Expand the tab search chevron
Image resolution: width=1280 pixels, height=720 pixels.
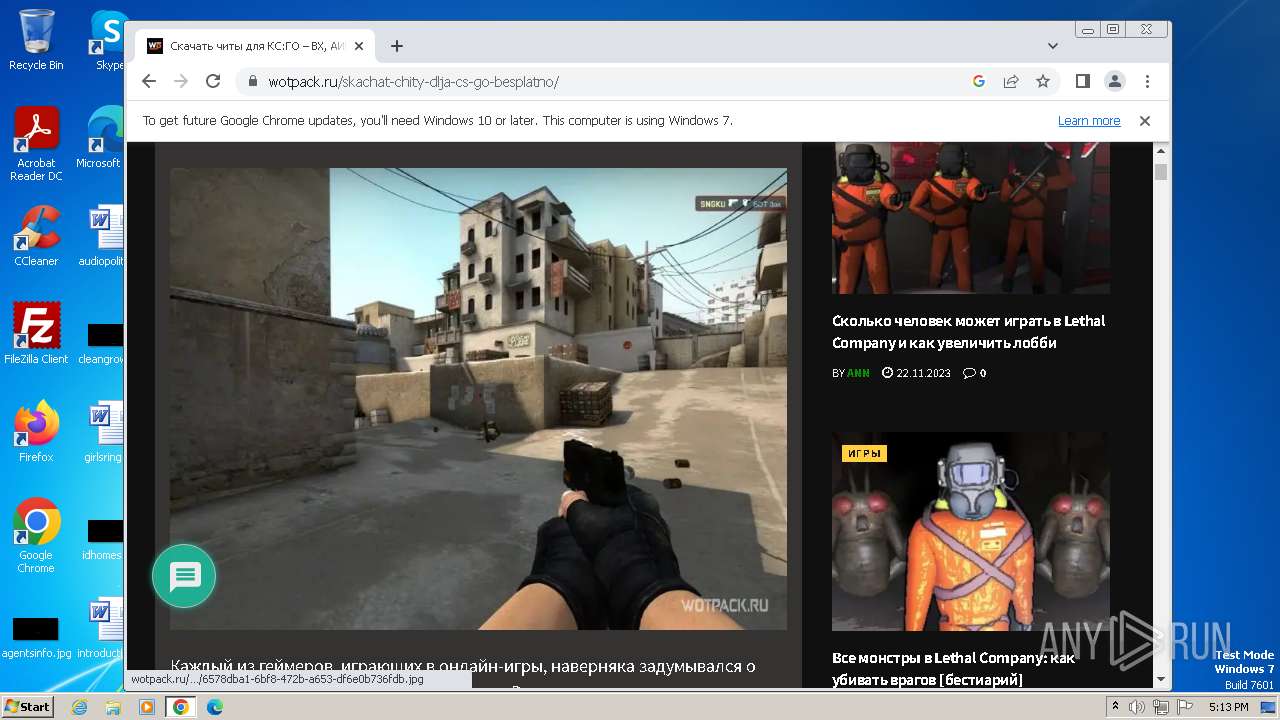[x=1053, y=46]
